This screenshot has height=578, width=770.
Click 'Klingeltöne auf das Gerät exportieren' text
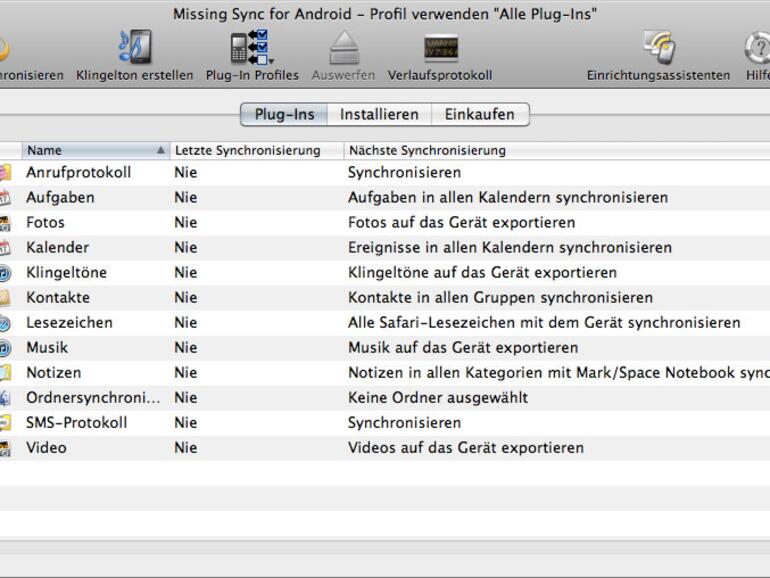tap(482, 273)
